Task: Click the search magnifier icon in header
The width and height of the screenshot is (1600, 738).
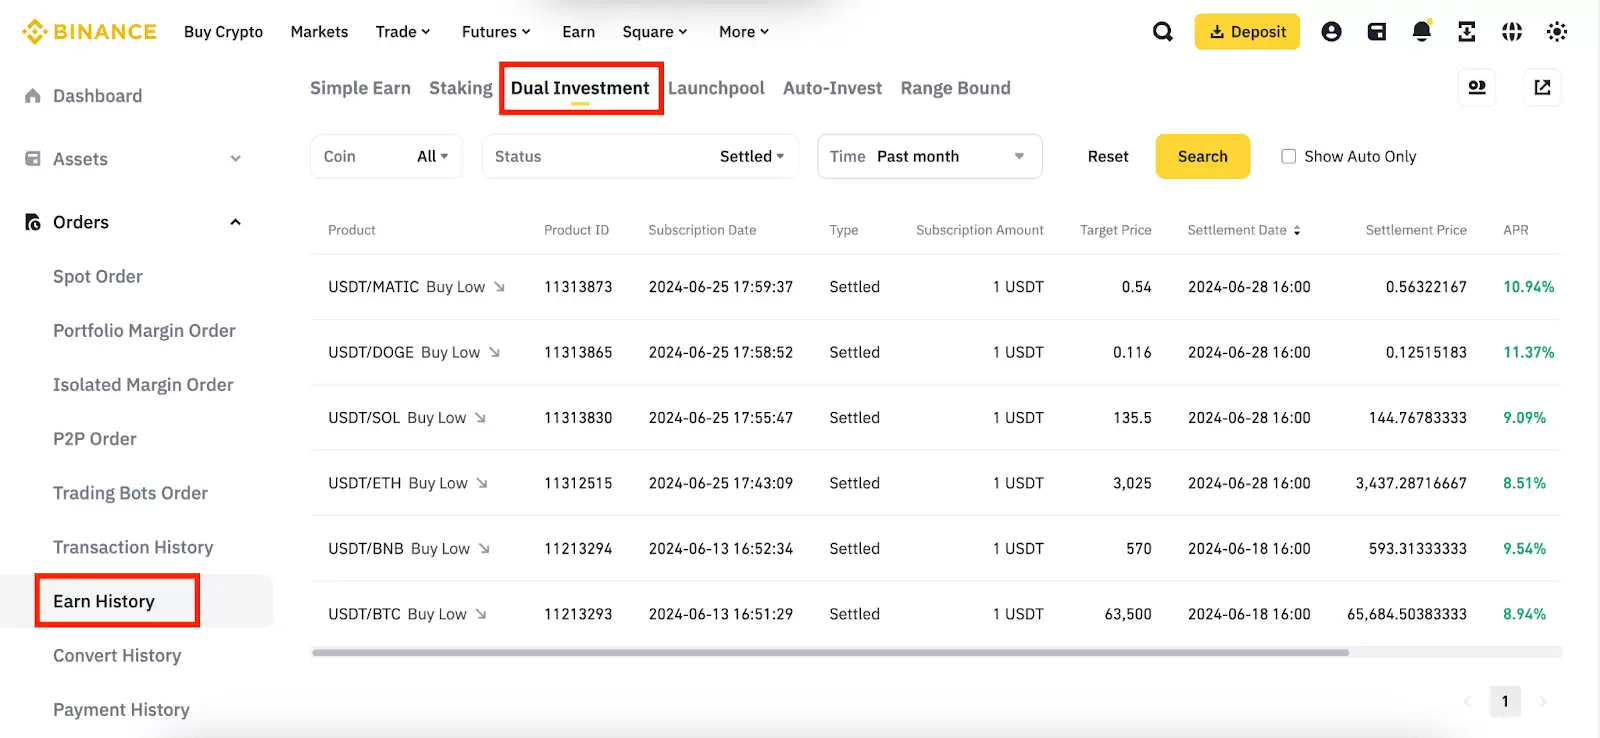Action: (x=1162, y=32)
